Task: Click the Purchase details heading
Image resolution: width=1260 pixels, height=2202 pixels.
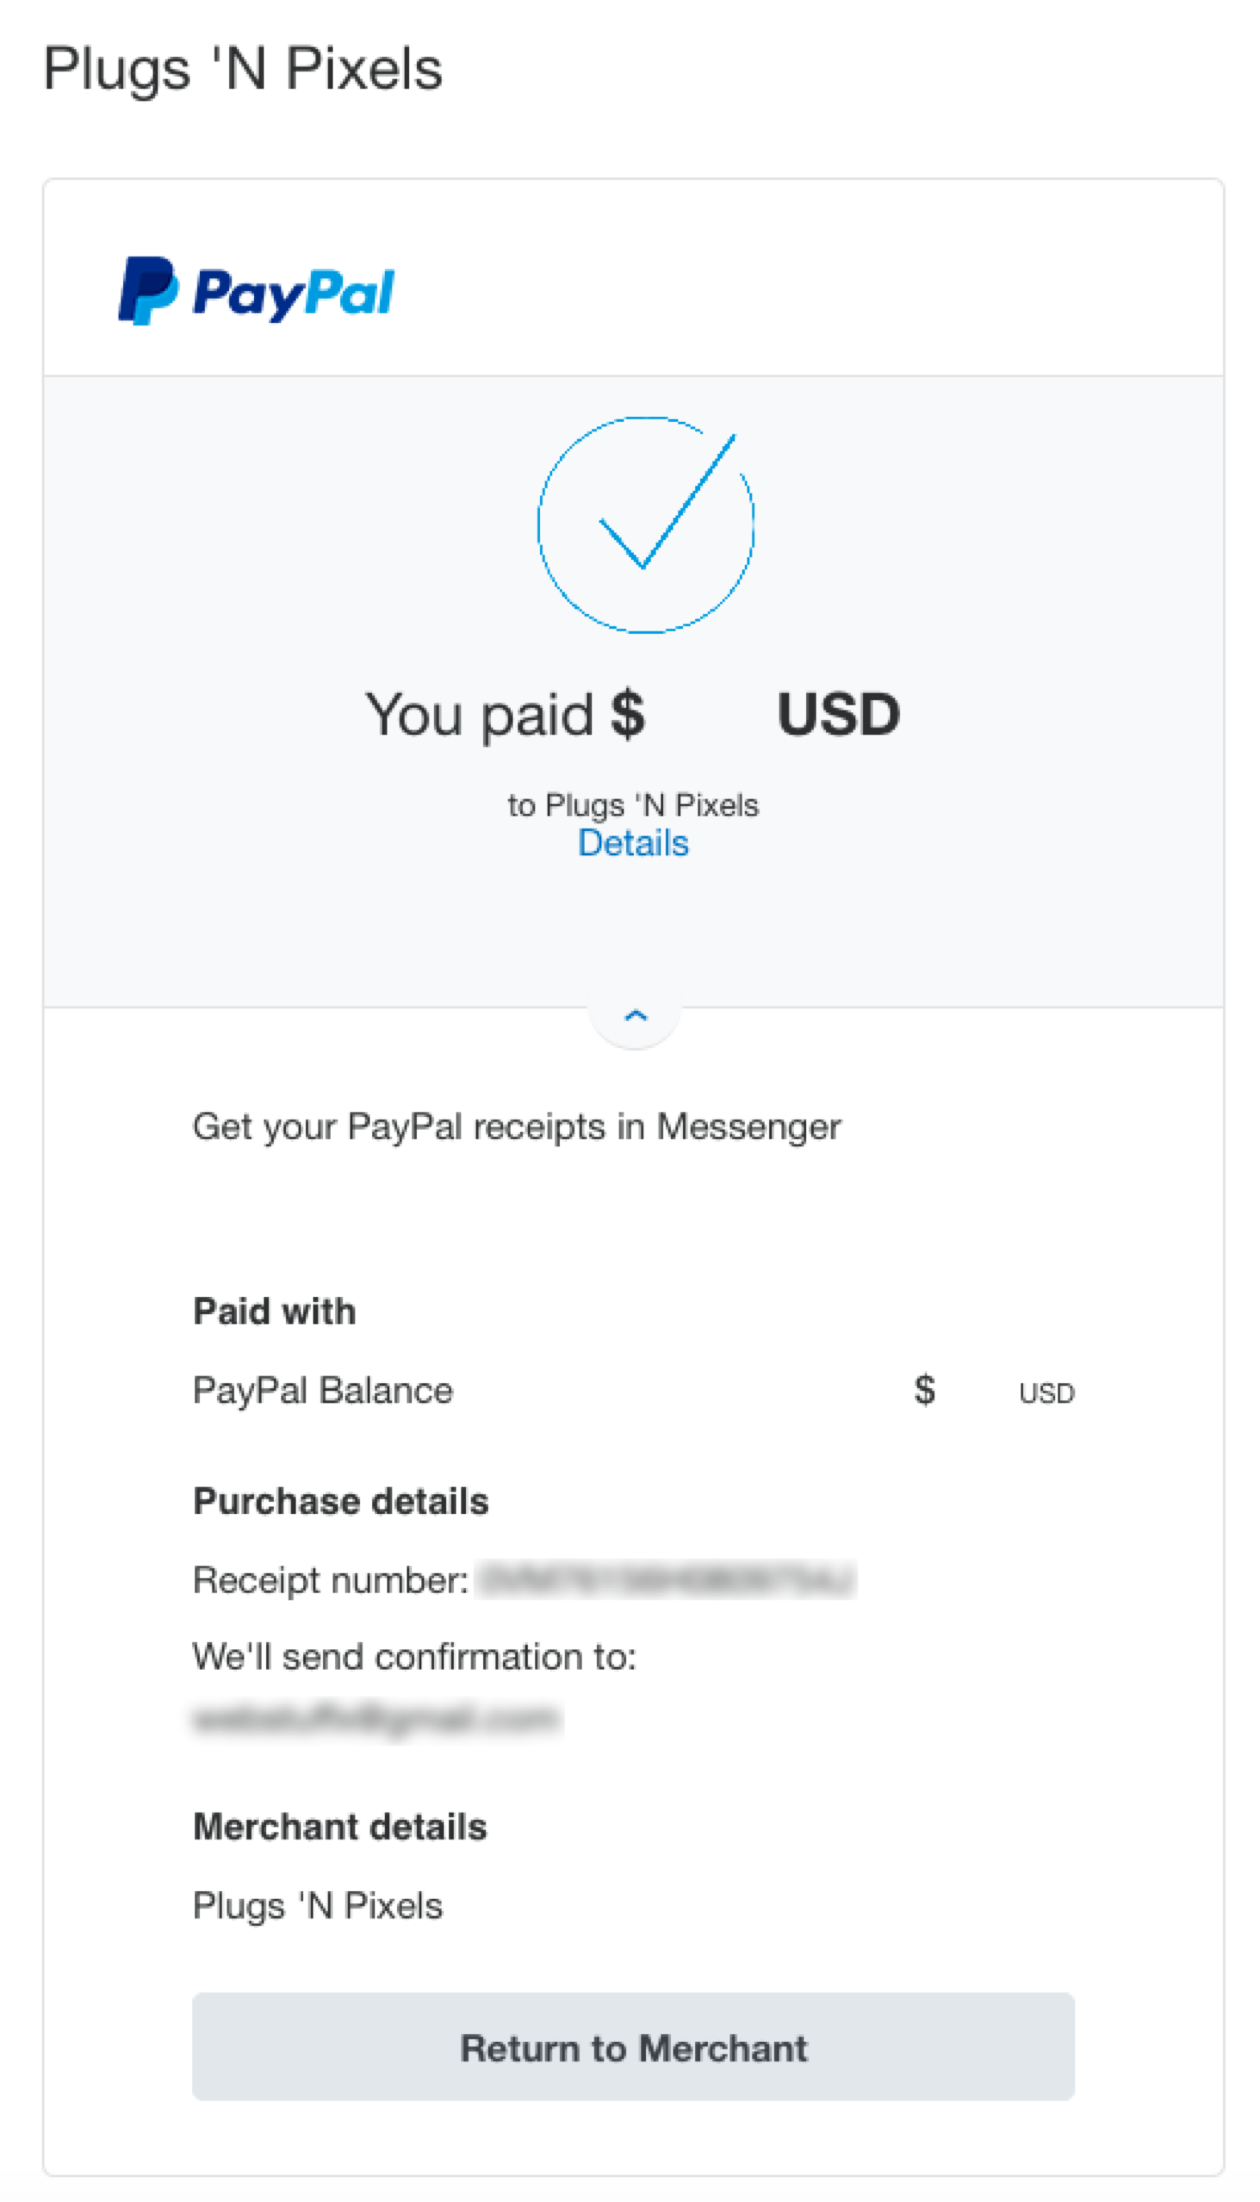Action: 341,1501
